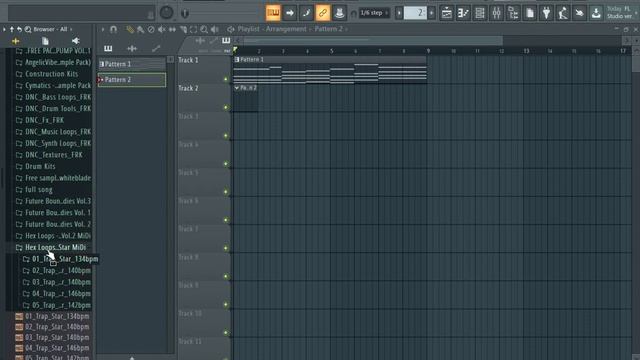Show audio clips tab in picker
This screenshot has width=640, height=360.
132,49
